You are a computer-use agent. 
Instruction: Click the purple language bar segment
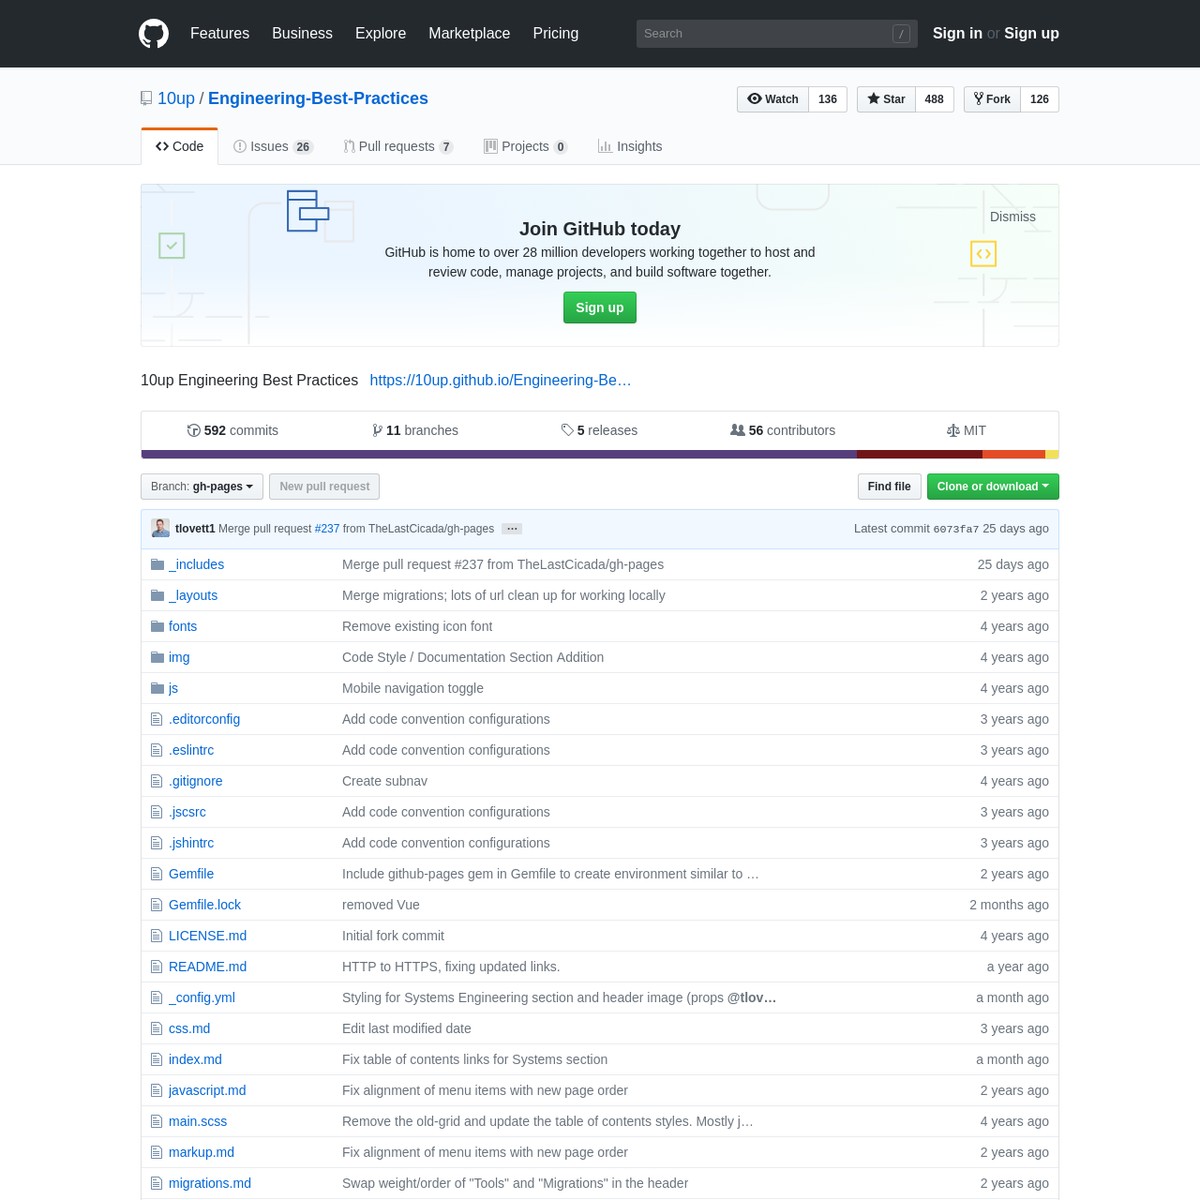click(499, 454)
